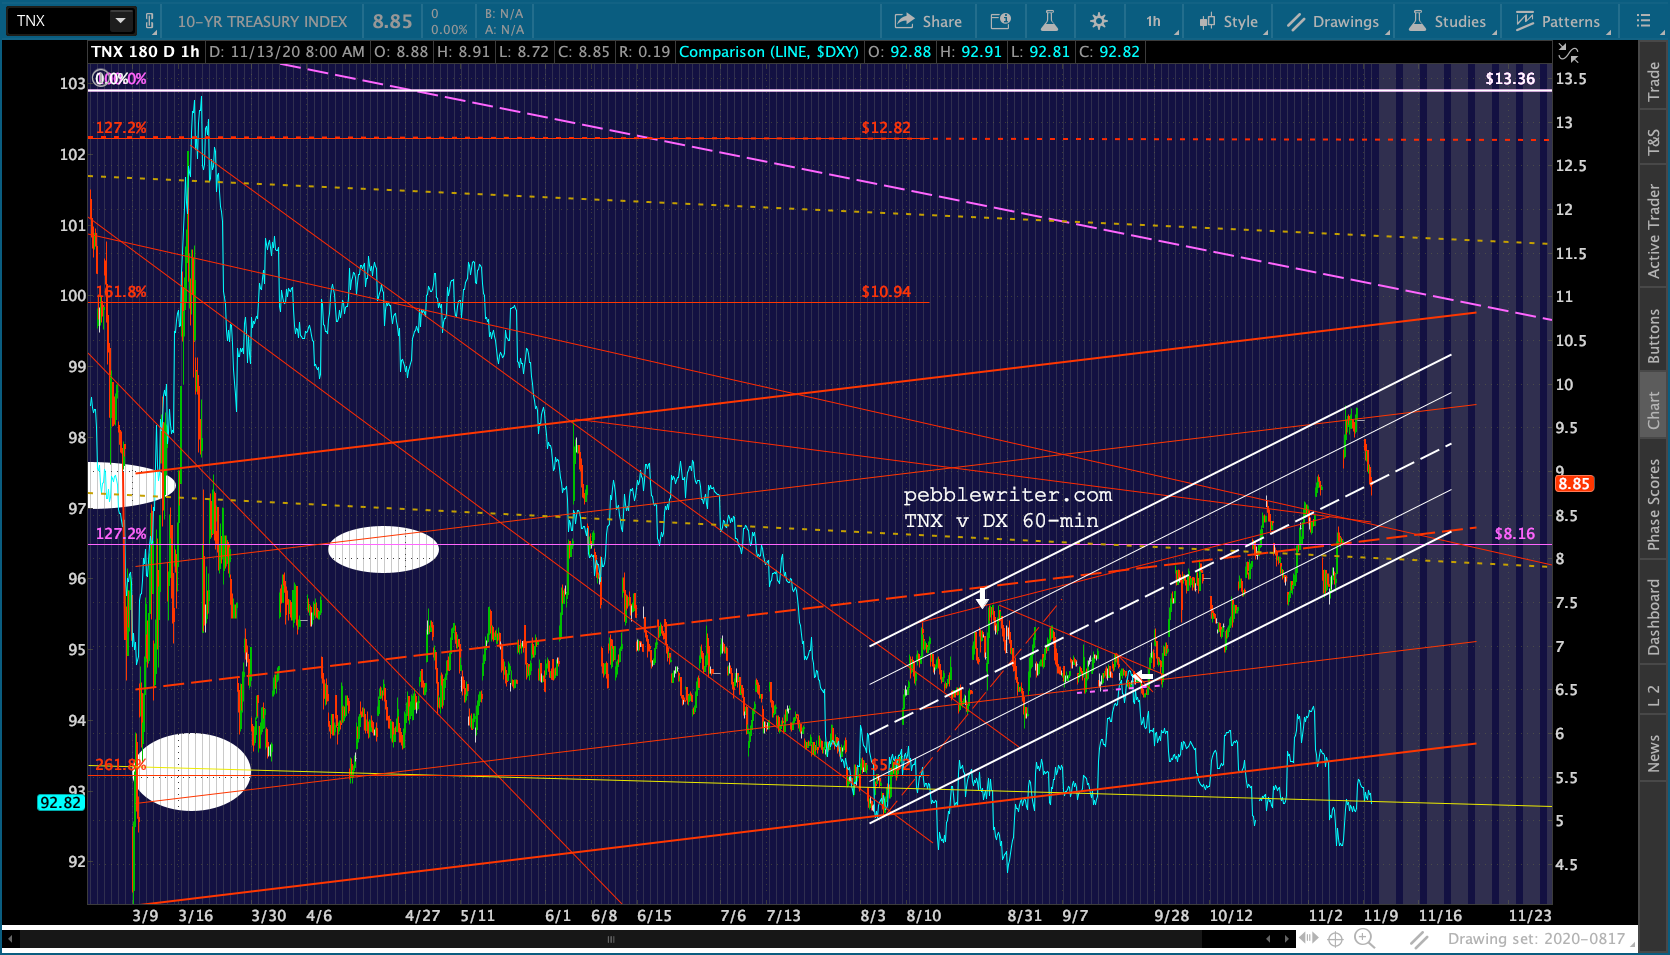Switch to the Trade sidebar tab
1670x955 pixels.
(x=1654, y=81)
